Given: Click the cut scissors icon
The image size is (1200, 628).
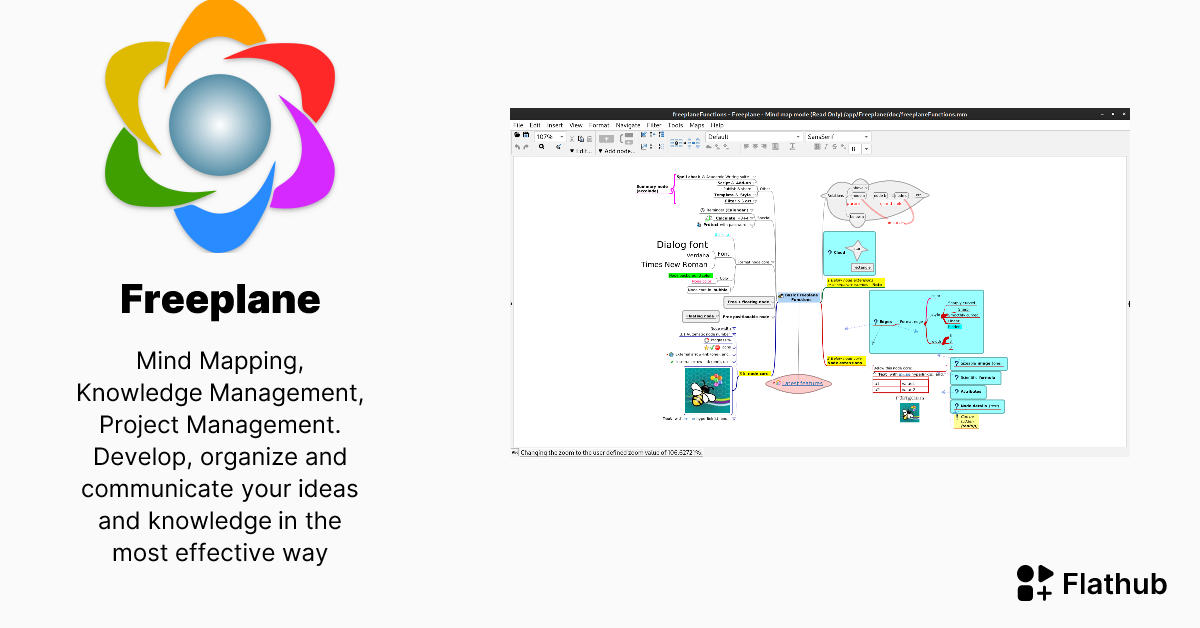Looking at the screenshot, I should point(573,136).
